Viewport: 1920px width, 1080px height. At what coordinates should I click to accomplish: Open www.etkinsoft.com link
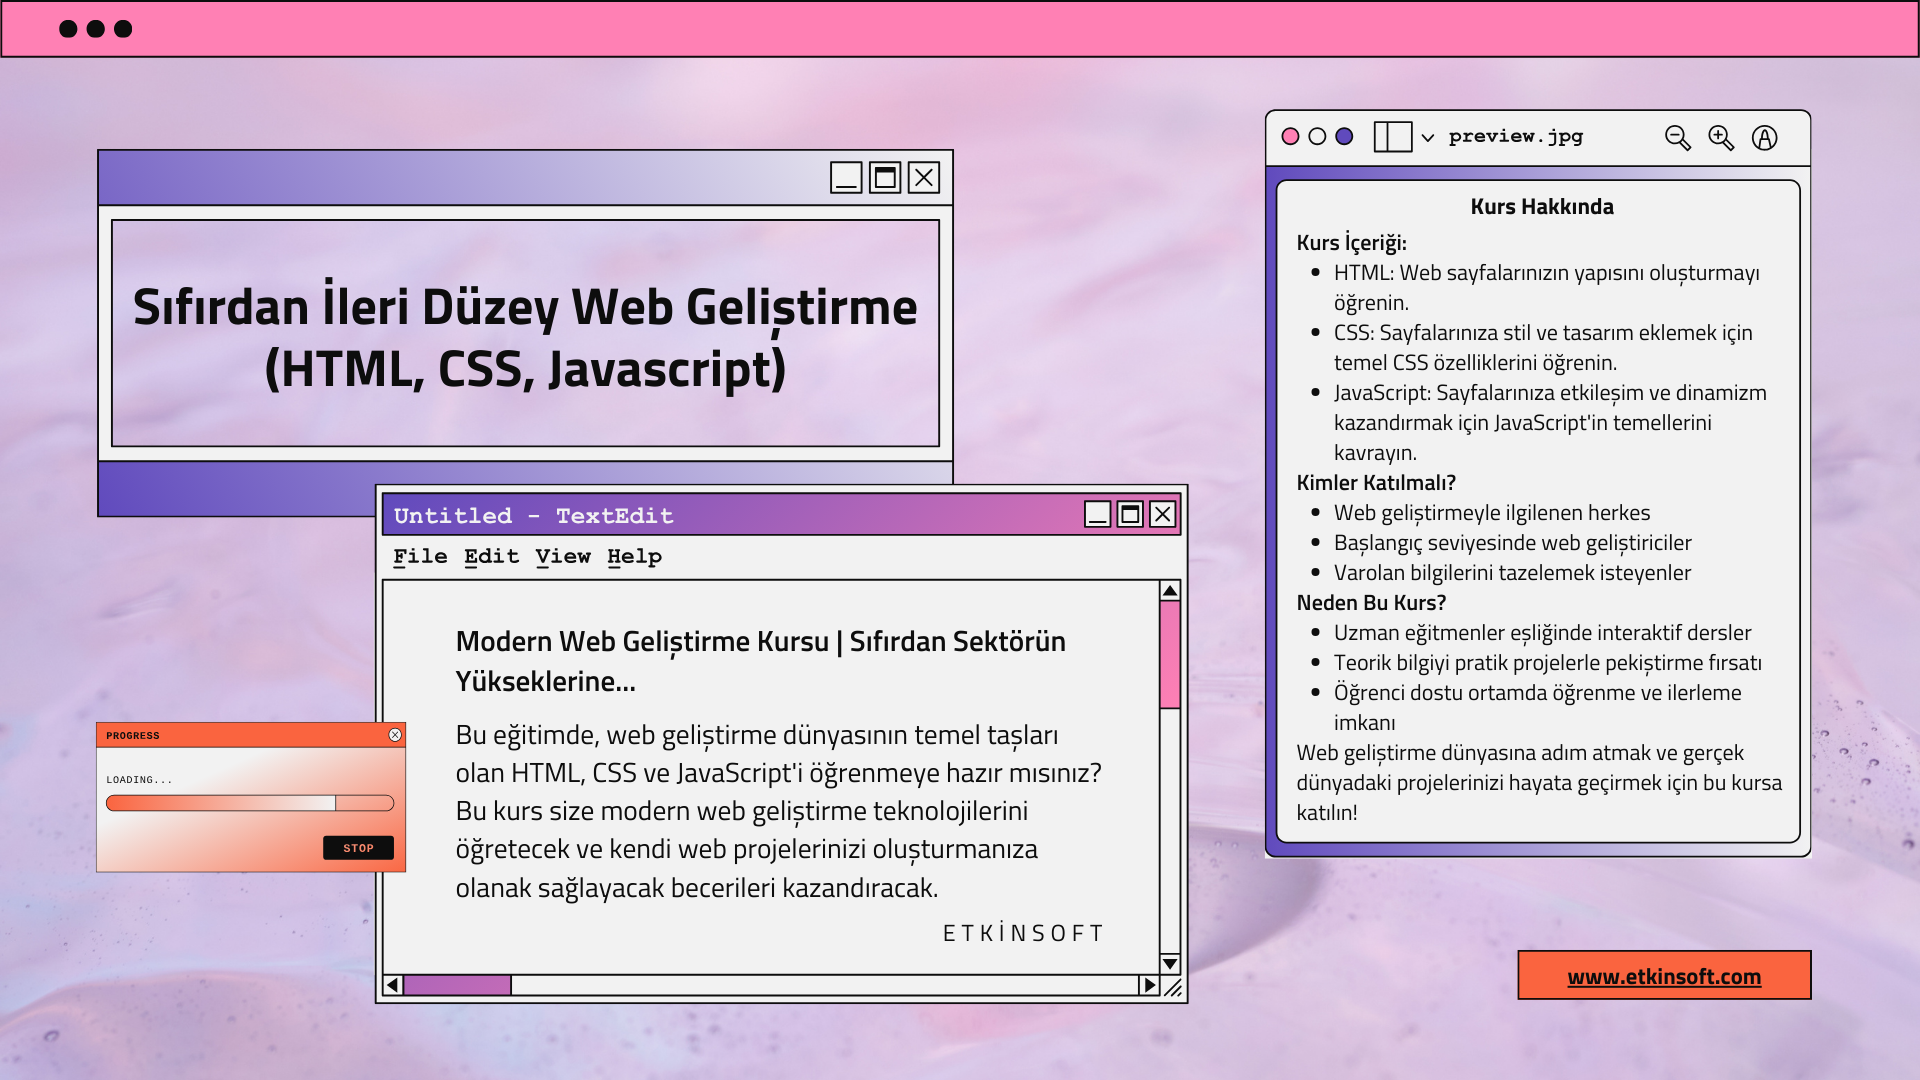tap(1664, 976)
